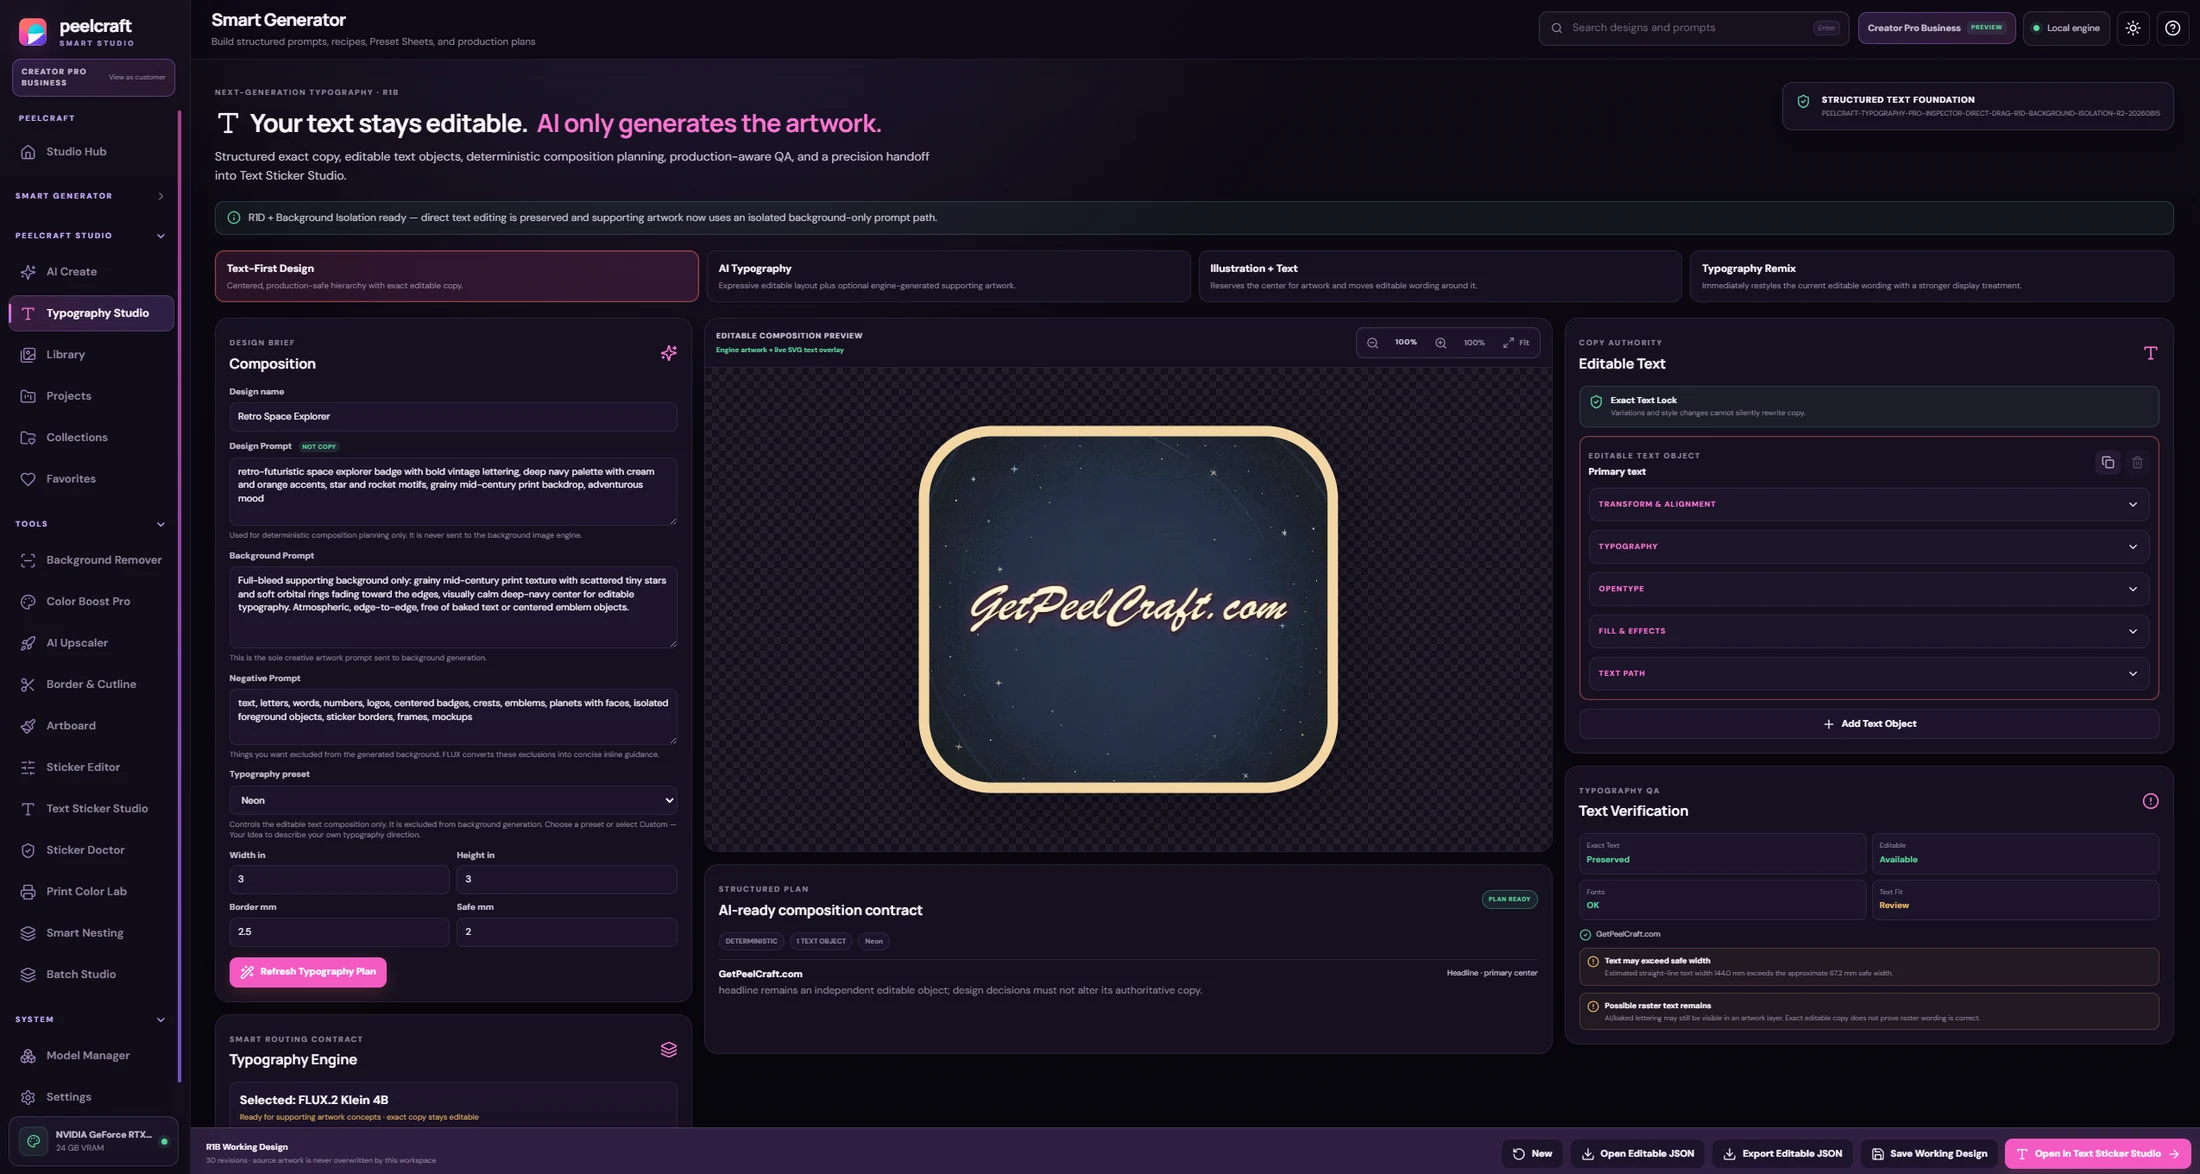Delete the Primary text object
The height and width of the screenshot is (1174, 2200).
(2138, 463)
